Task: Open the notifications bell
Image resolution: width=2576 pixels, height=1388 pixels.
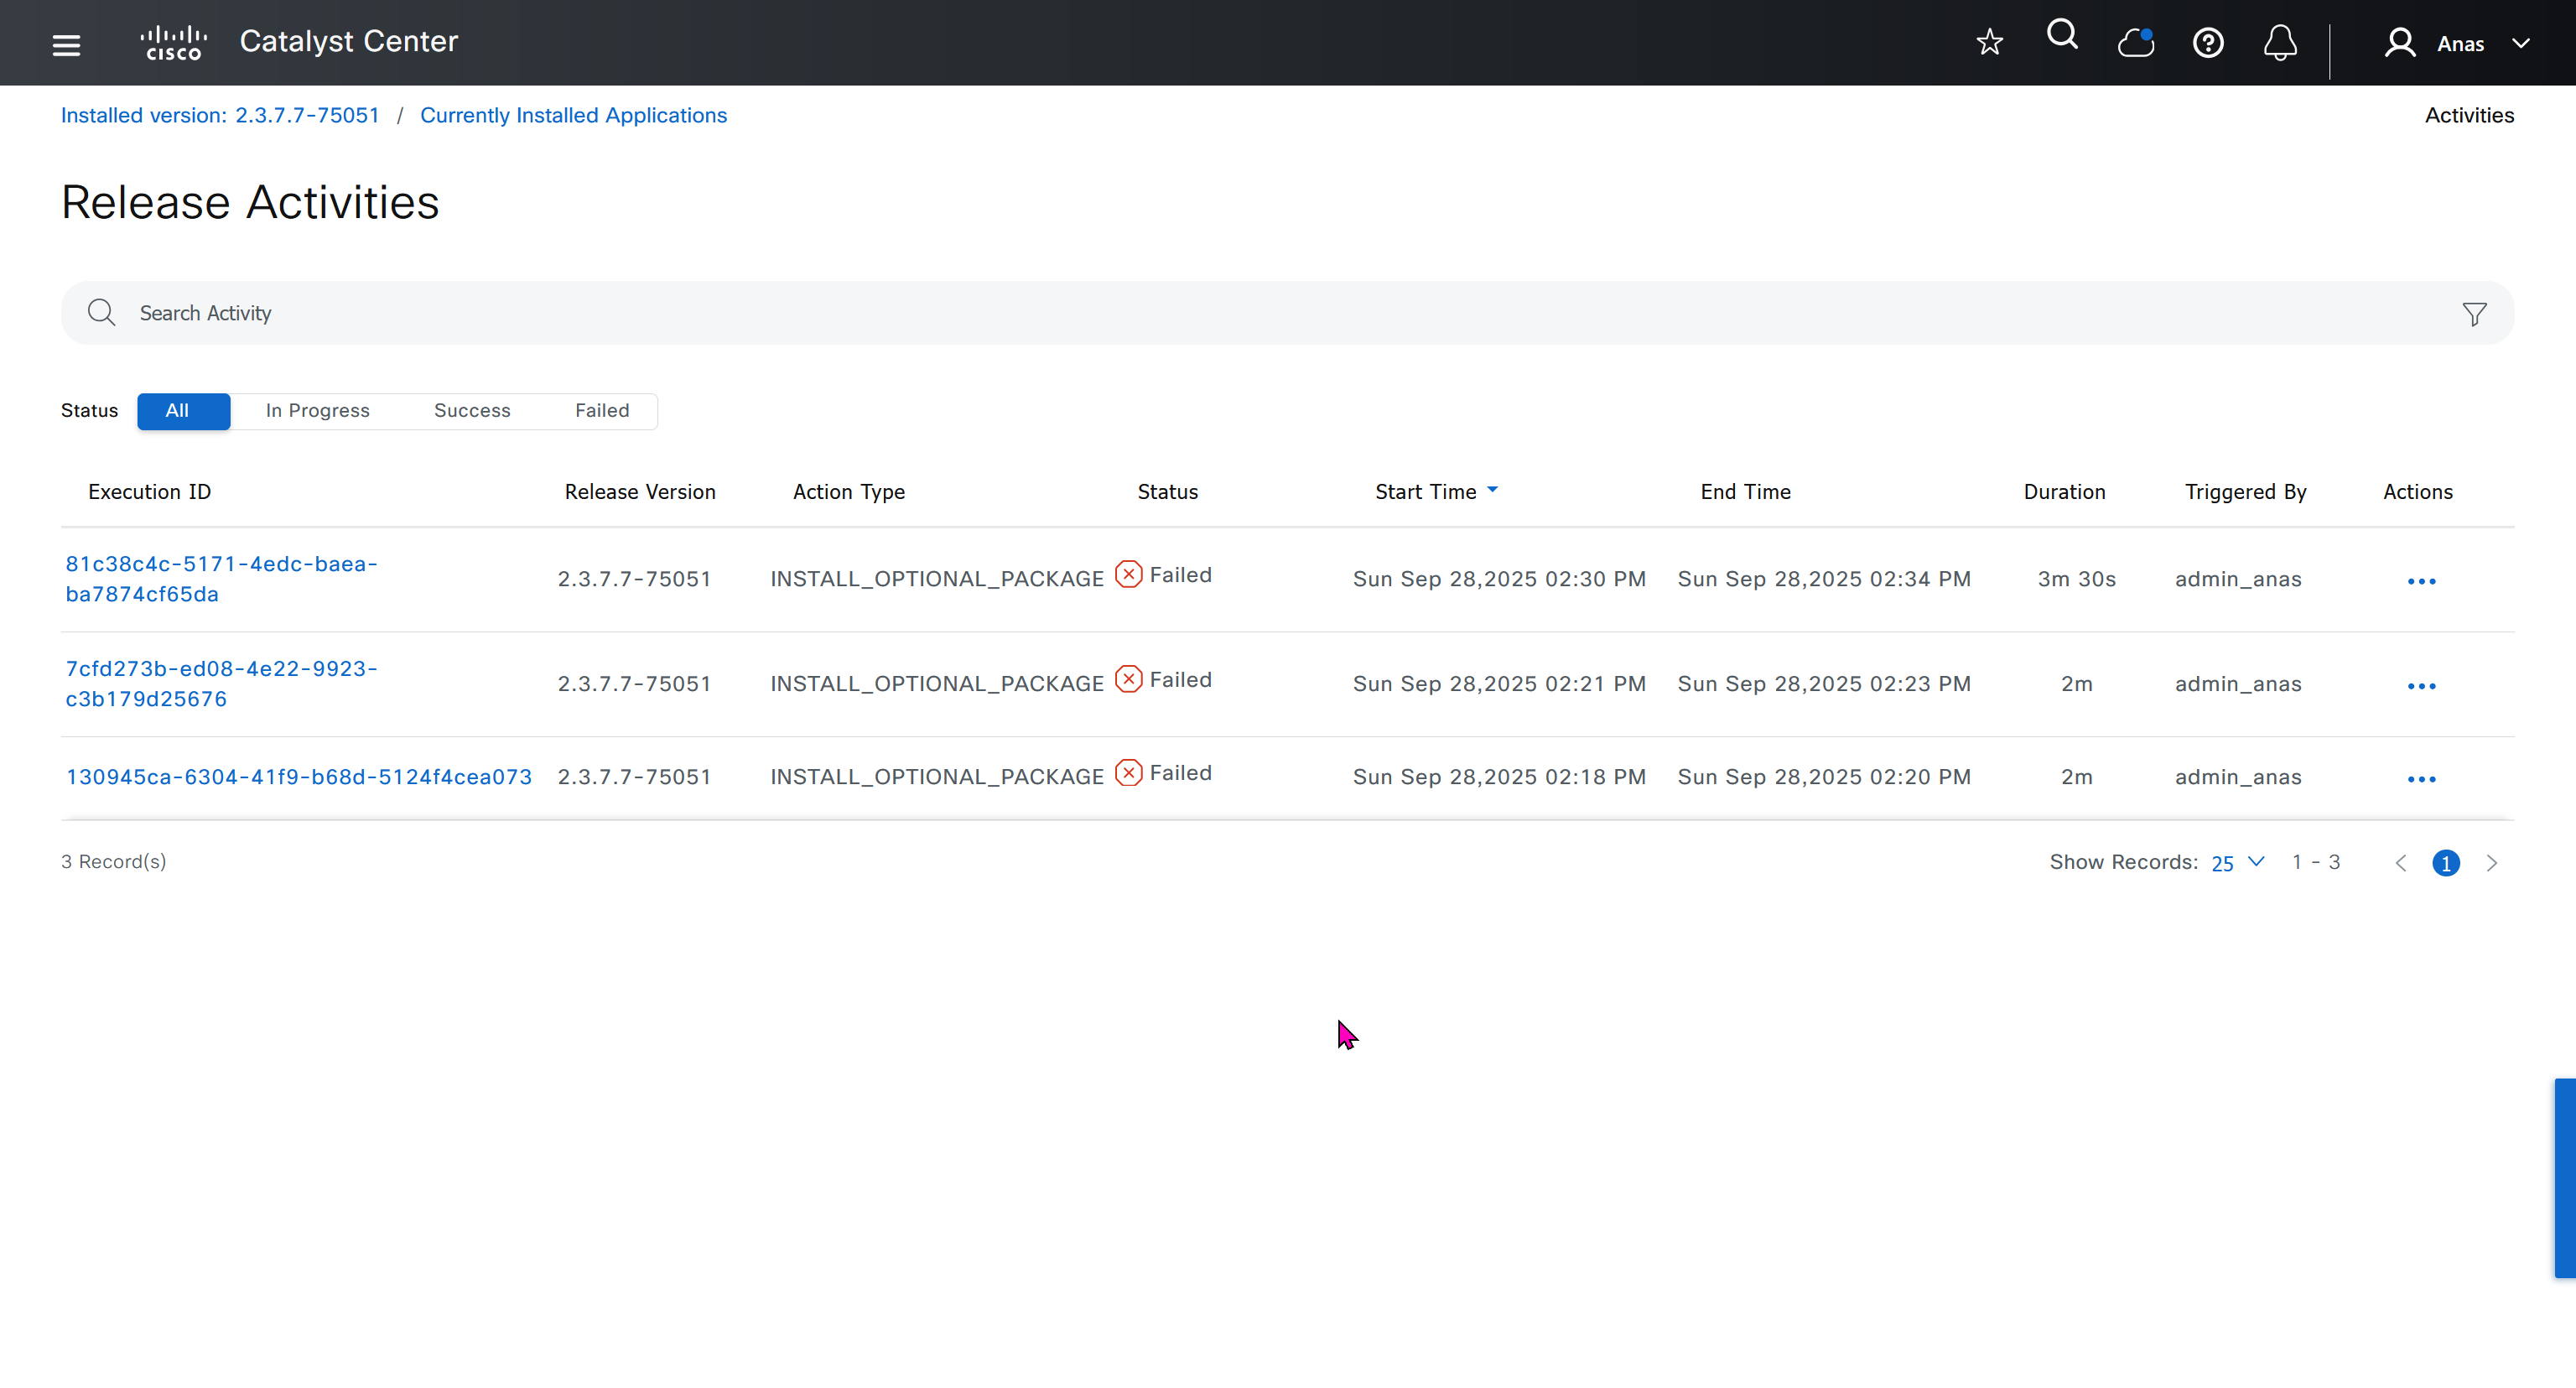Action: click(2280, 43)
